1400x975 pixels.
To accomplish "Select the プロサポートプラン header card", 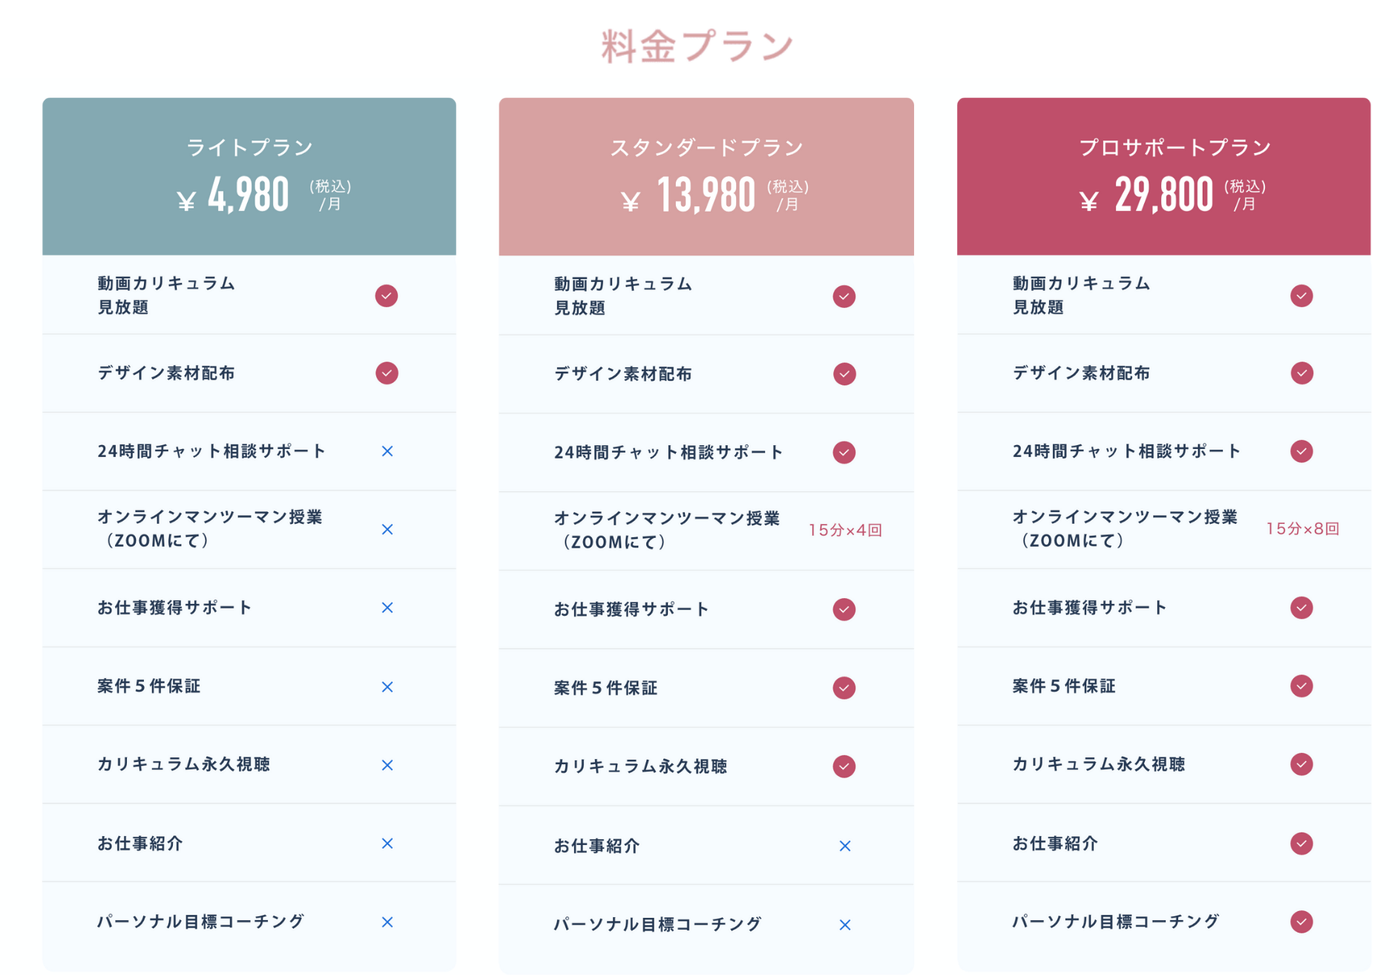I will pyautogui.click(x=1163, y=176).
